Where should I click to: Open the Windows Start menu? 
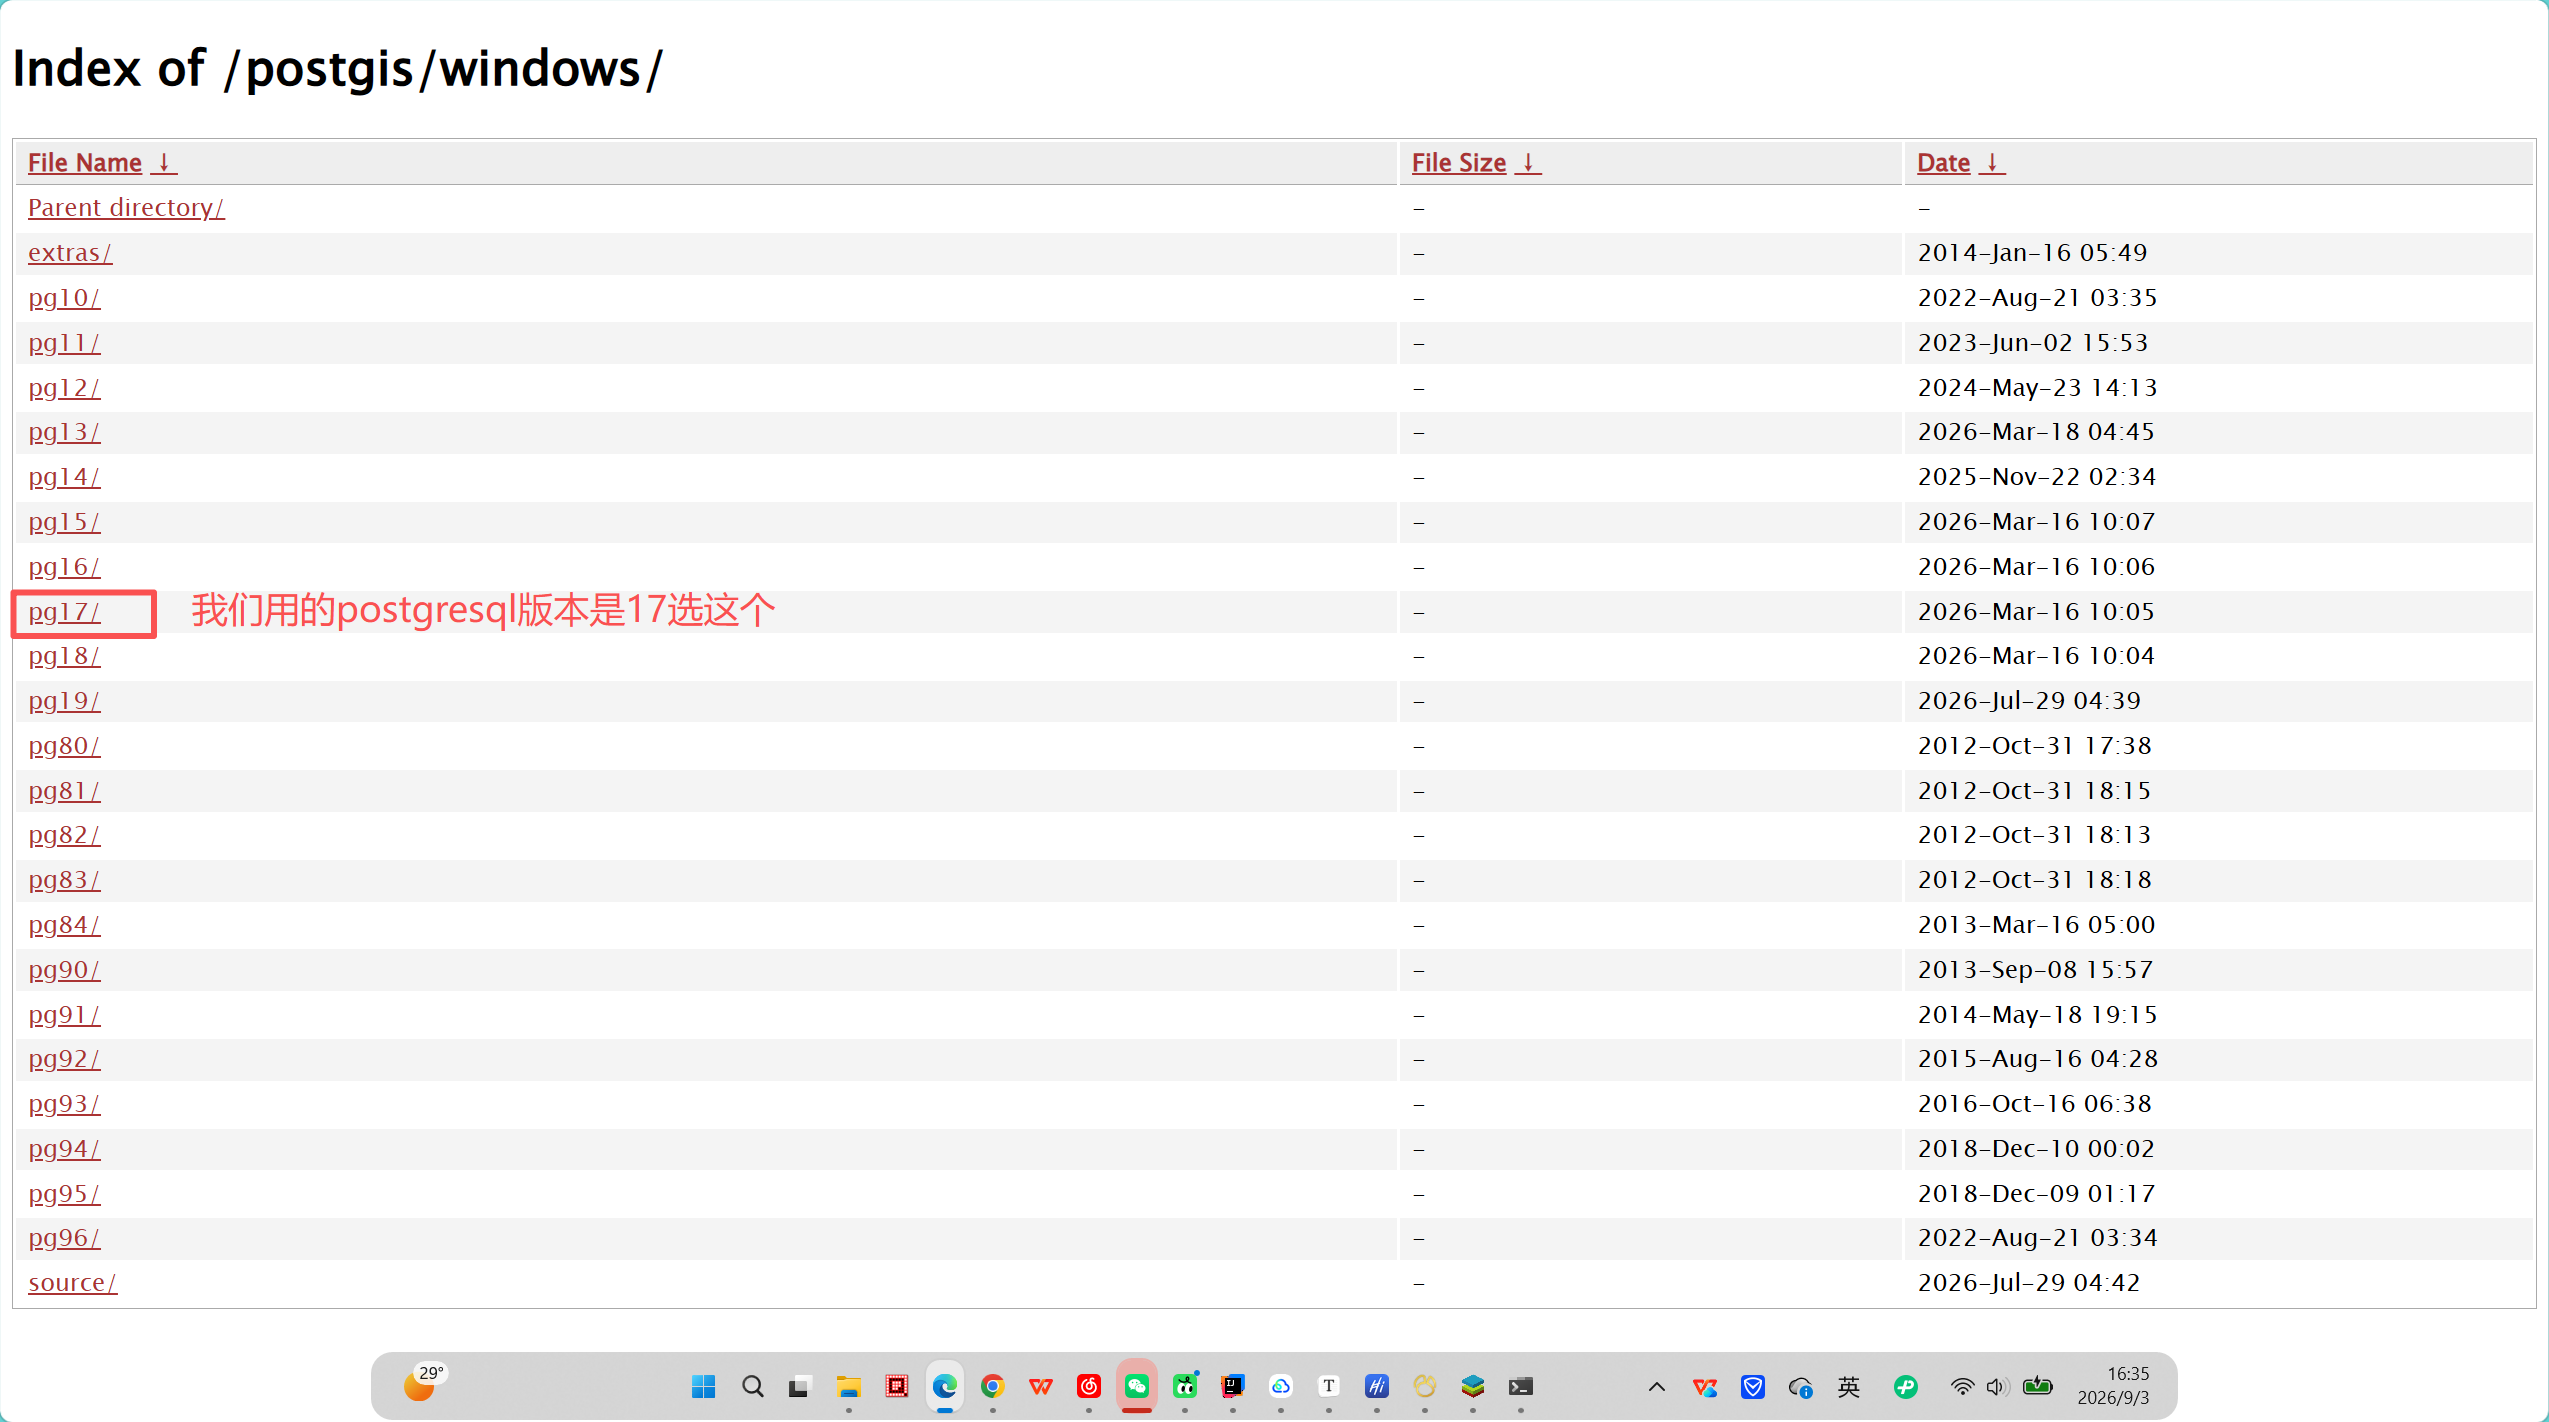703,1386
